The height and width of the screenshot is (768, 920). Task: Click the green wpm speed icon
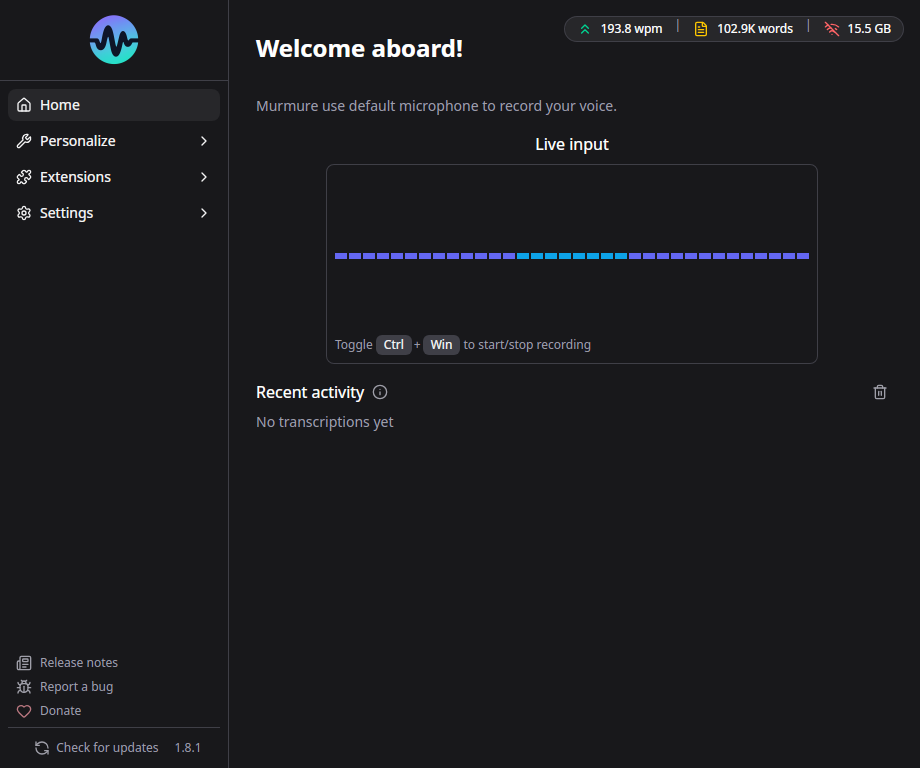(x=585, y=29)
